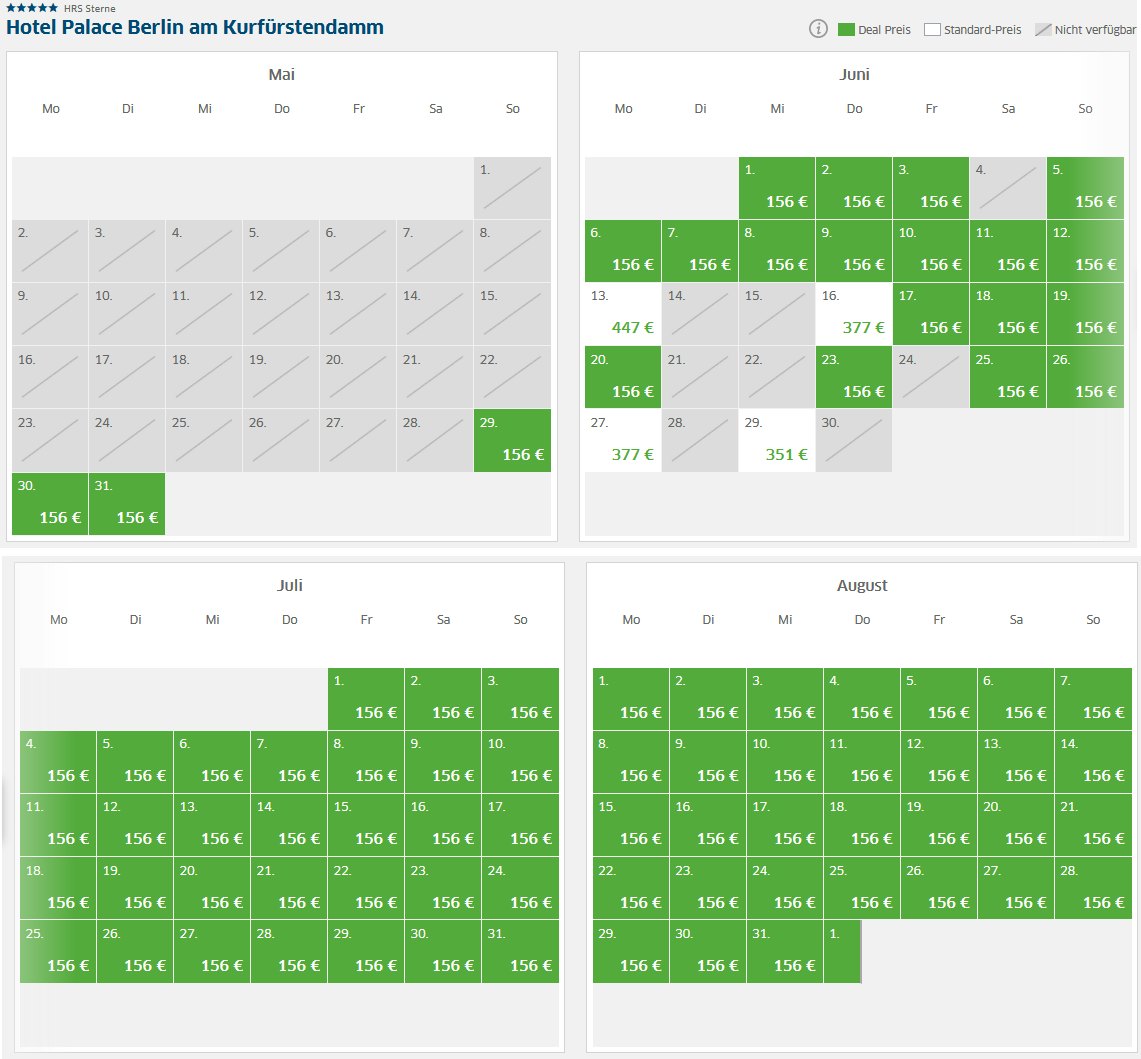Screen dimensions: 1141x1059
Task: Click the info icon beside the price legend
Action: pos(818,29)
